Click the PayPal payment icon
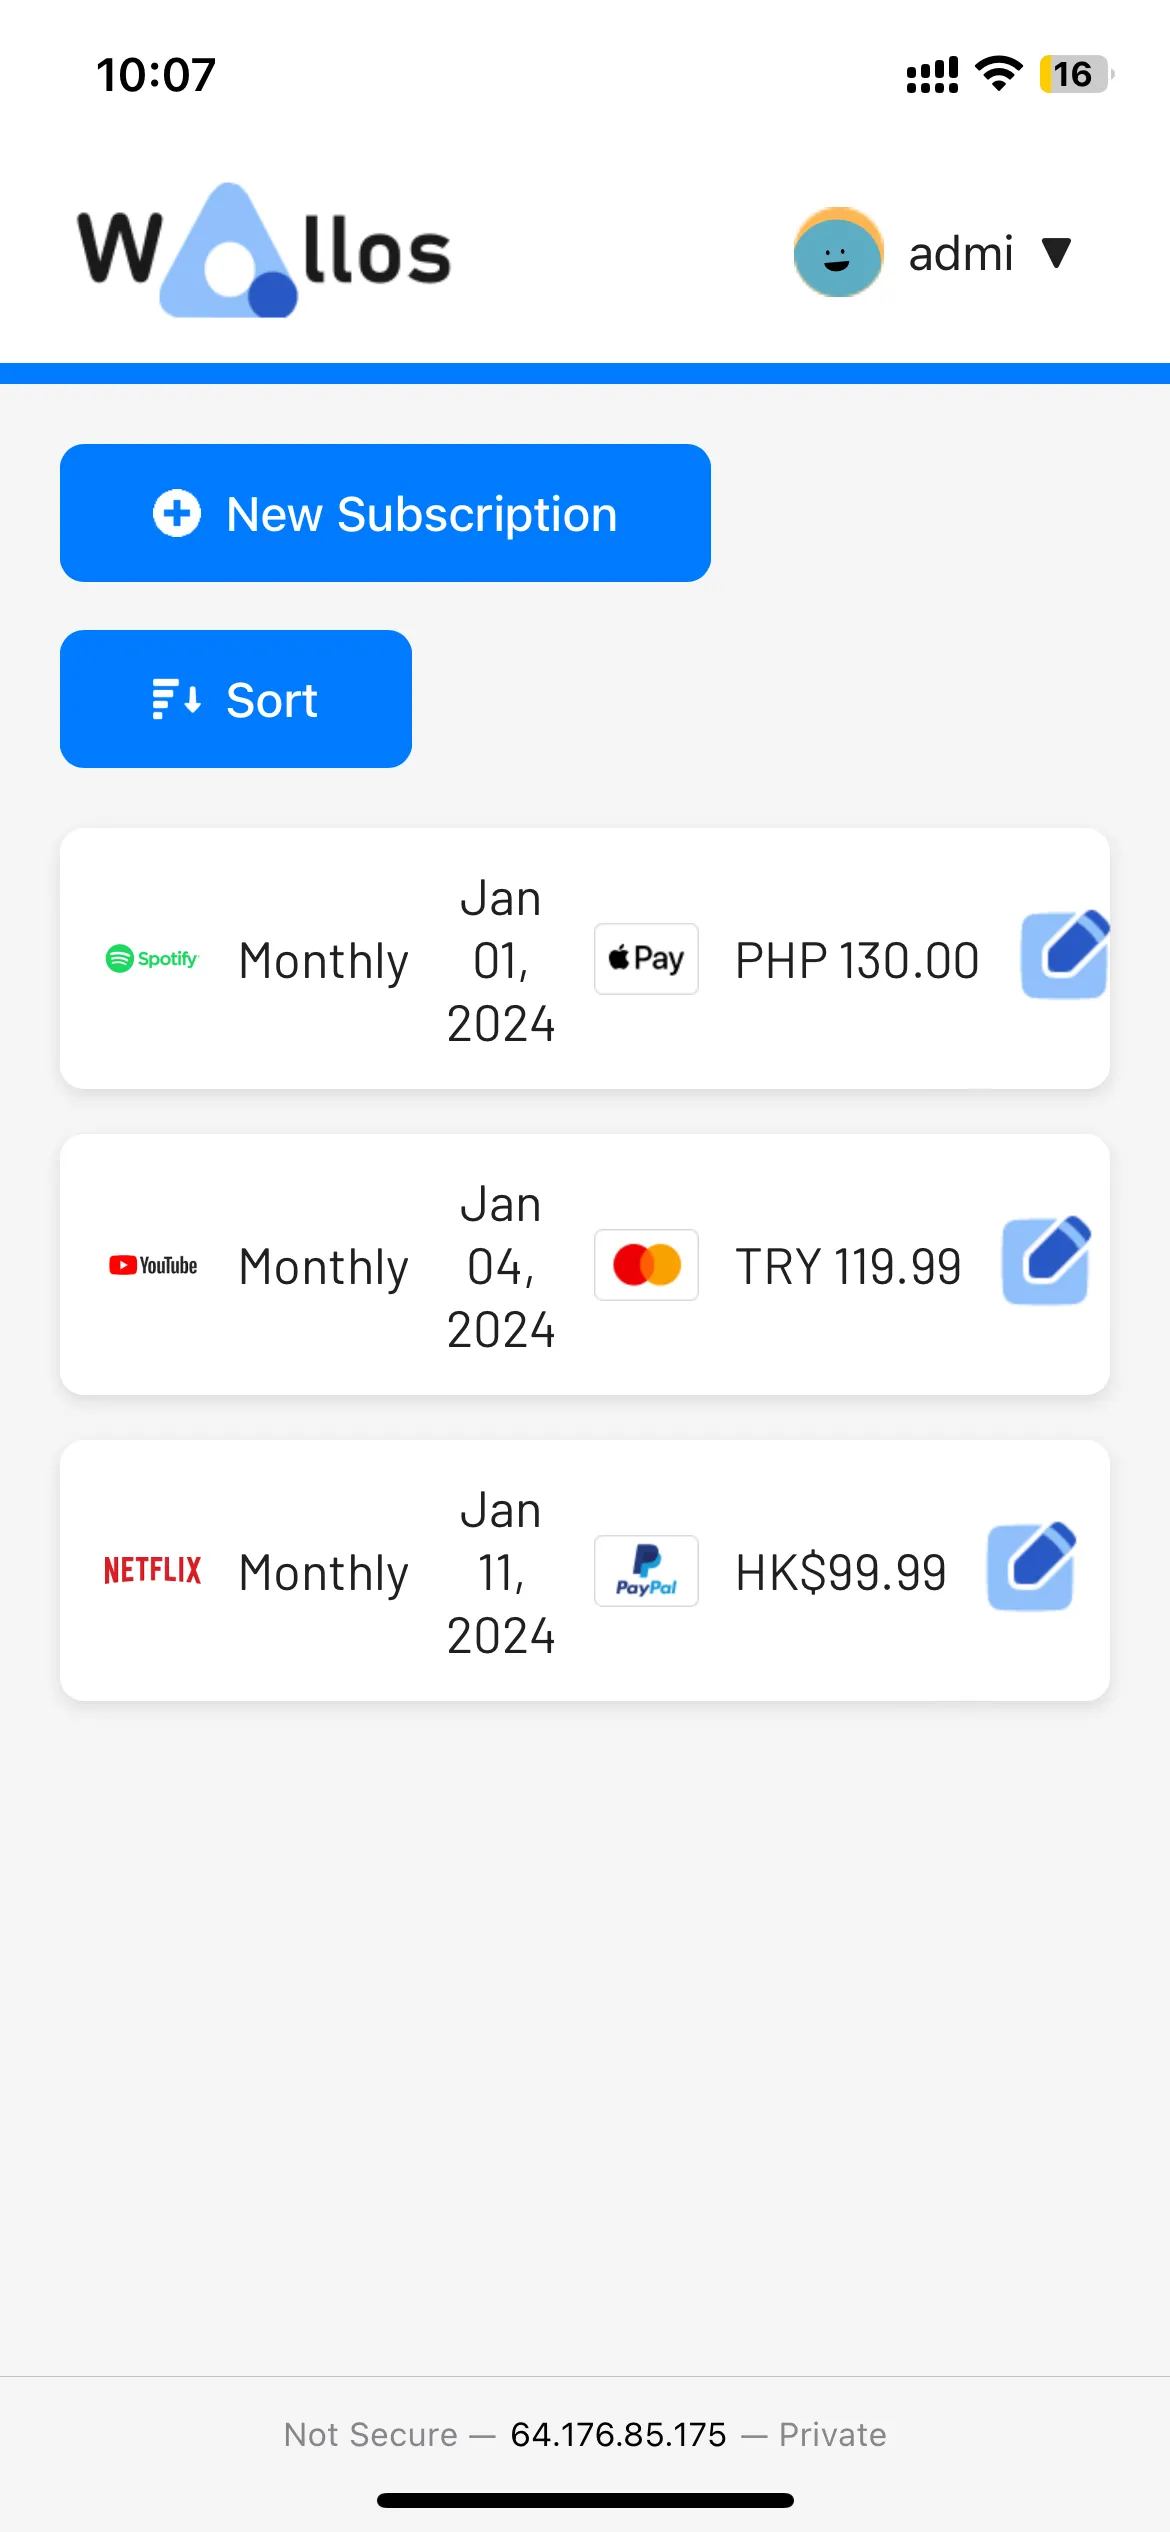 (646, 1570)
